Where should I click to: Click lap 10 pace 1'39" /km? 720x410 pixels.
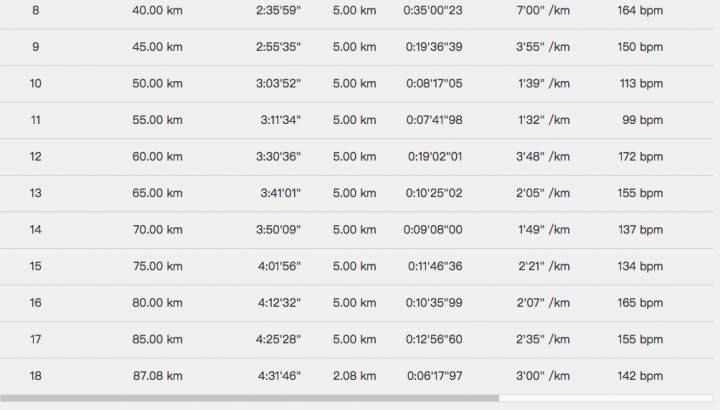[544, 84]
